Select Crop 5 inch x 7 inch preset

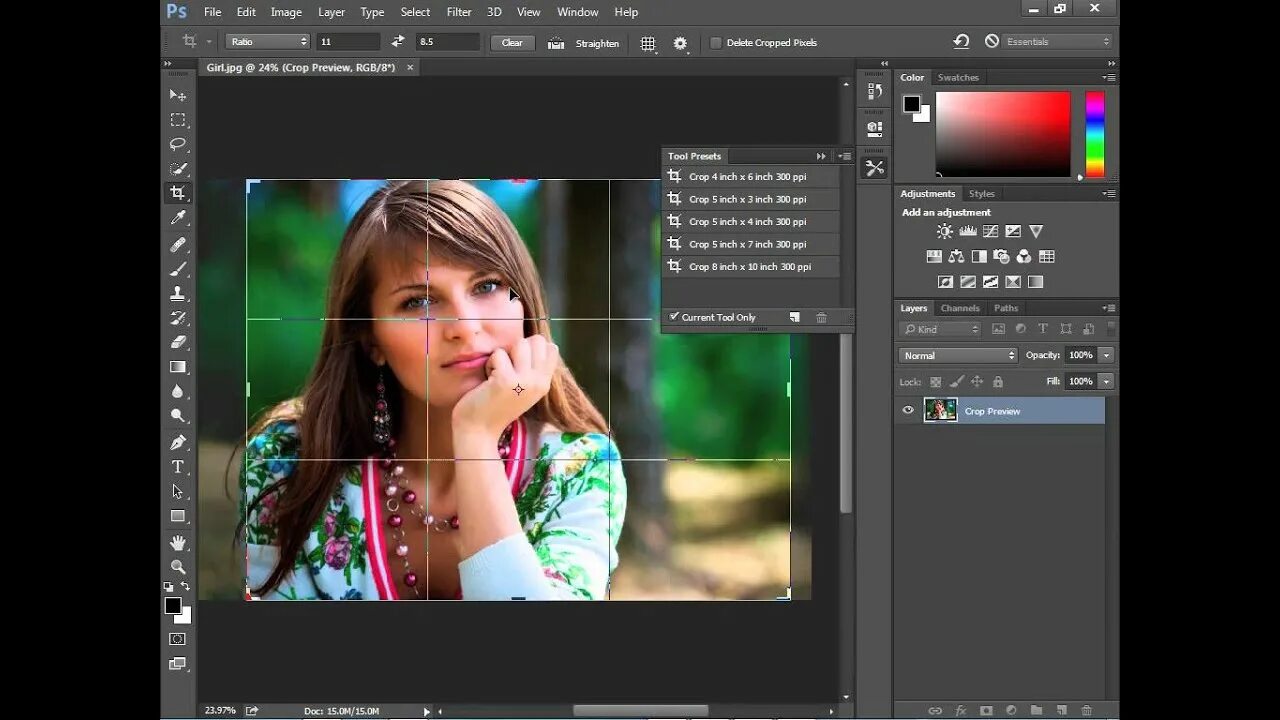tap(750, 244)
